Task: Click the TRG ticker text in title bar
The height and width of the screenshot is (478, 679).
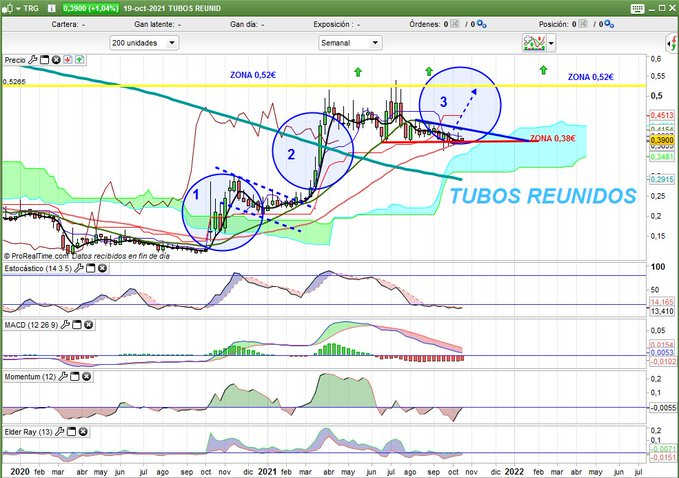Action: click(x=31, y=8)
